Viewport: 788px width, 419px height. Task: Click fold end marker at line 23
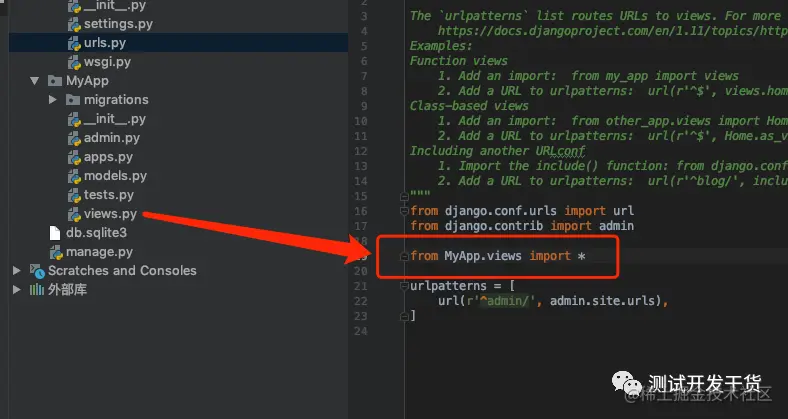pyautogui.click(x=404, y=316)
